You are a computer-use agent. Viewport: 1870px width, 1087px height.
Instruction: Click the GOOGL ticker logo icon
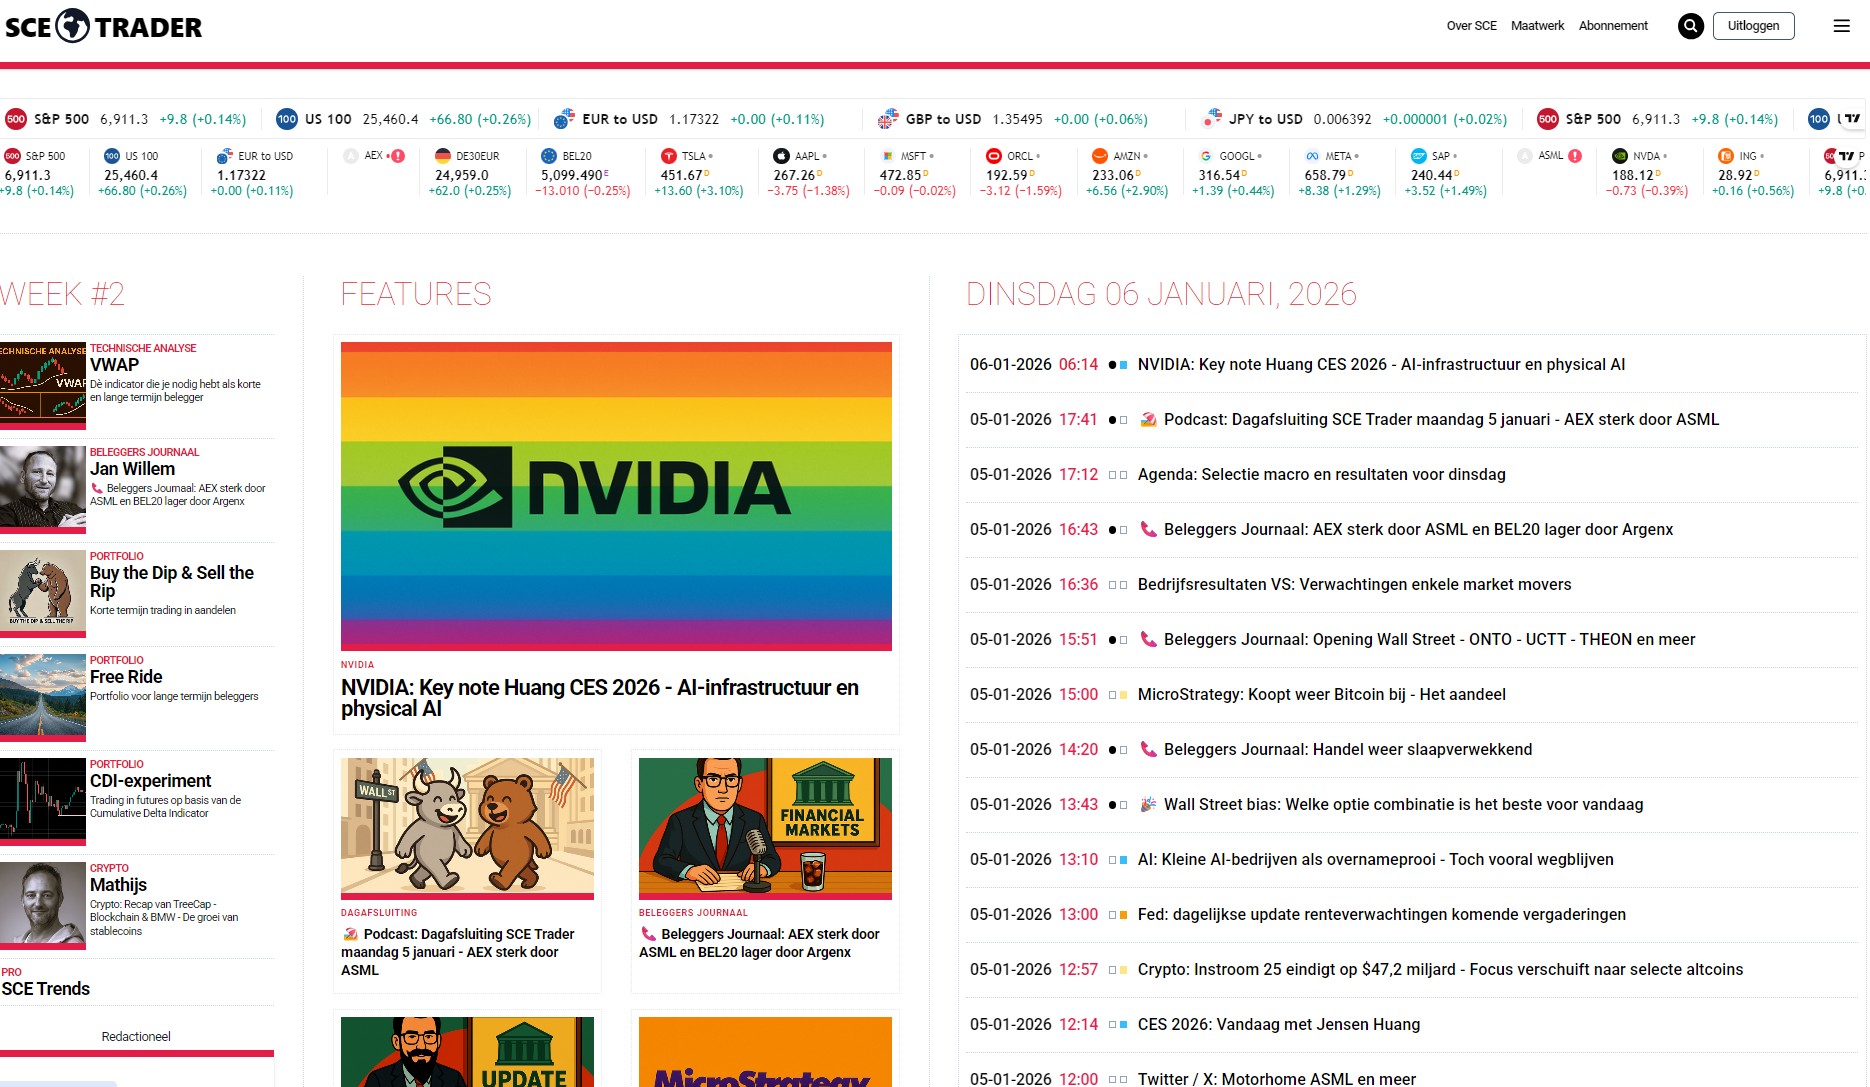point(1206,156)
